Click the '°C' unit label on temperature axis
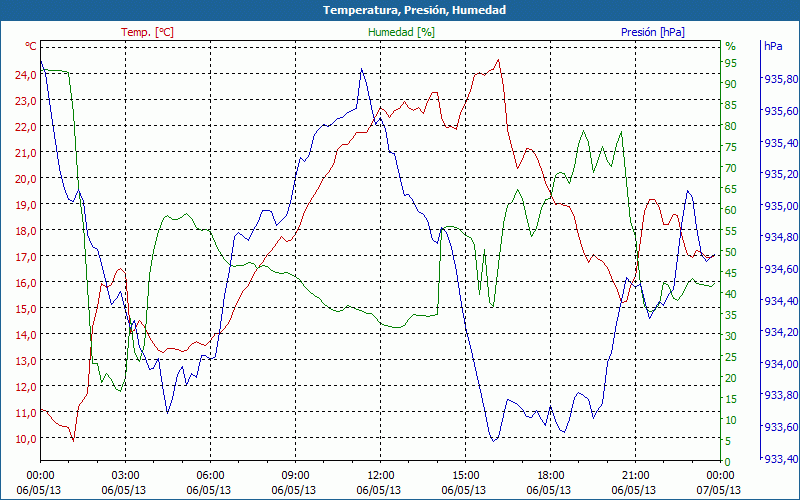The image size is (800, 500). (31, 46)
